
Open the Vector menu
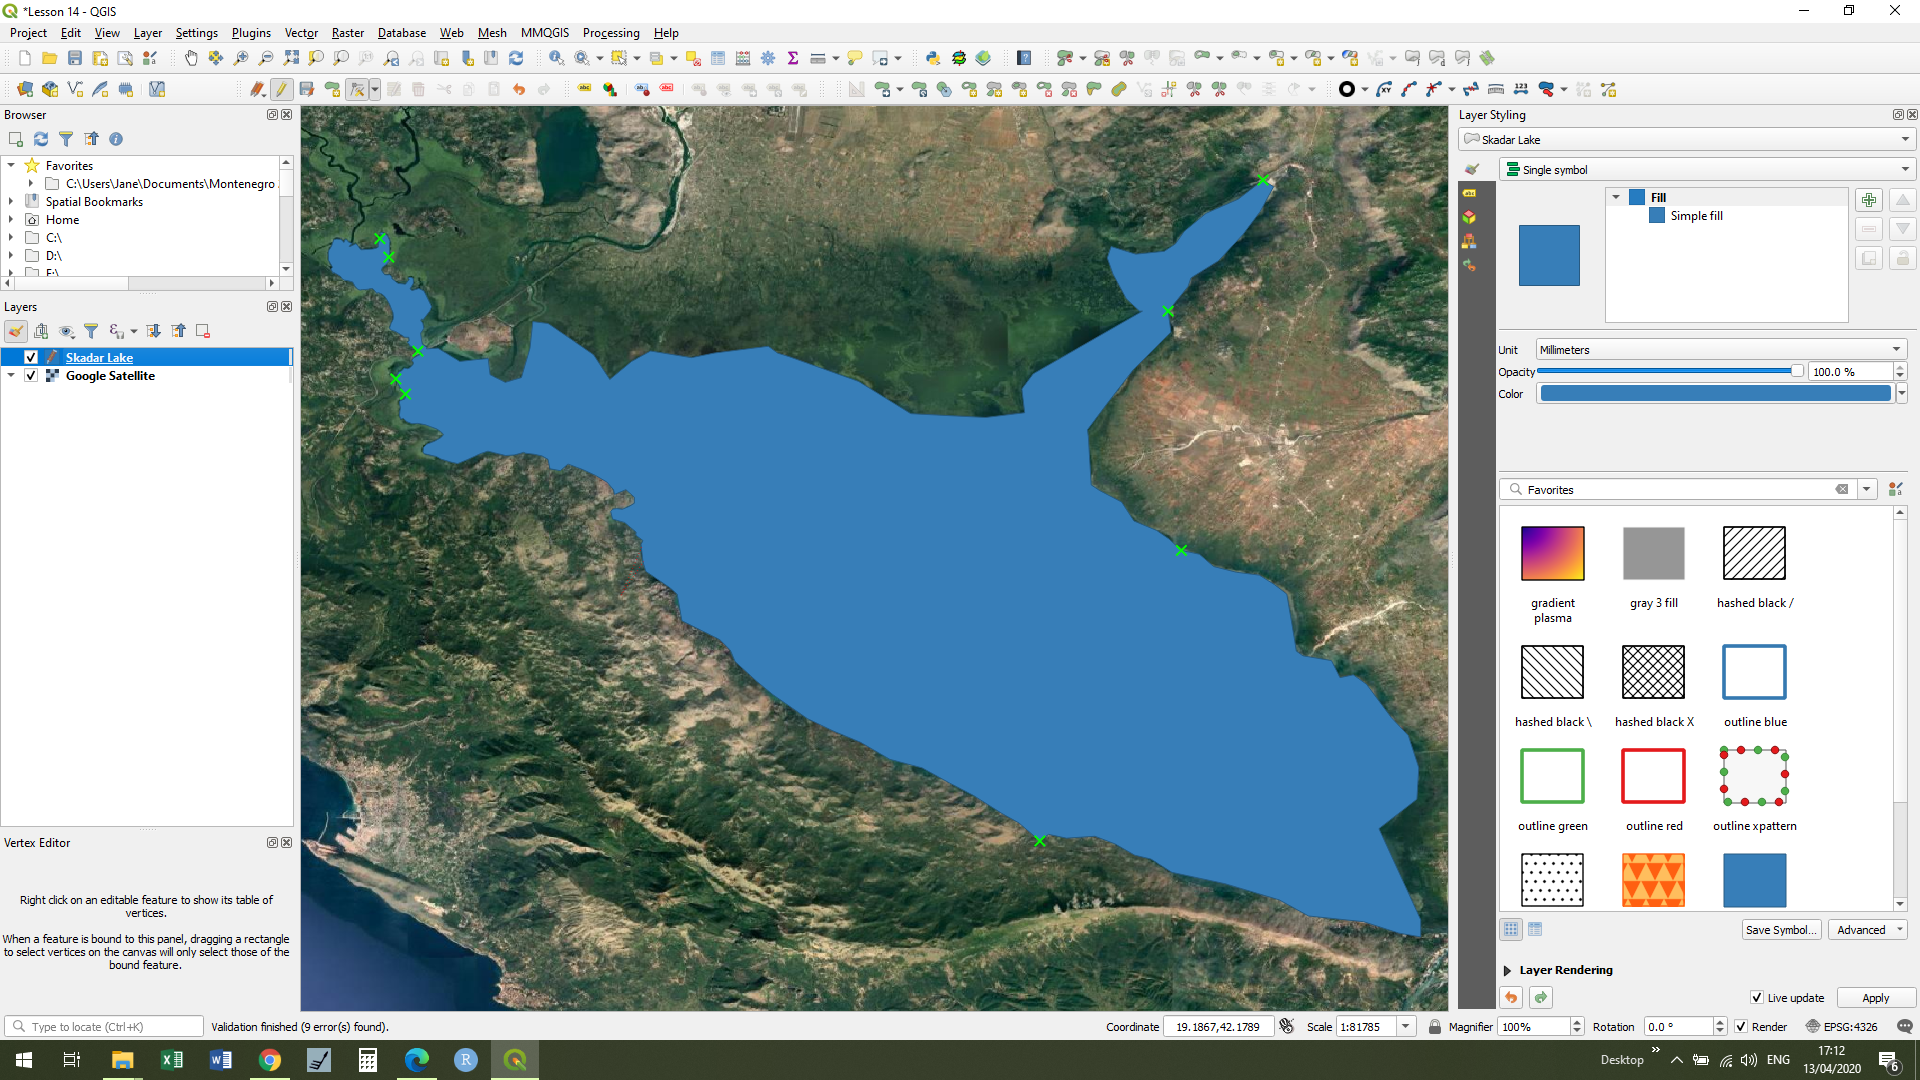pos(301,33)
